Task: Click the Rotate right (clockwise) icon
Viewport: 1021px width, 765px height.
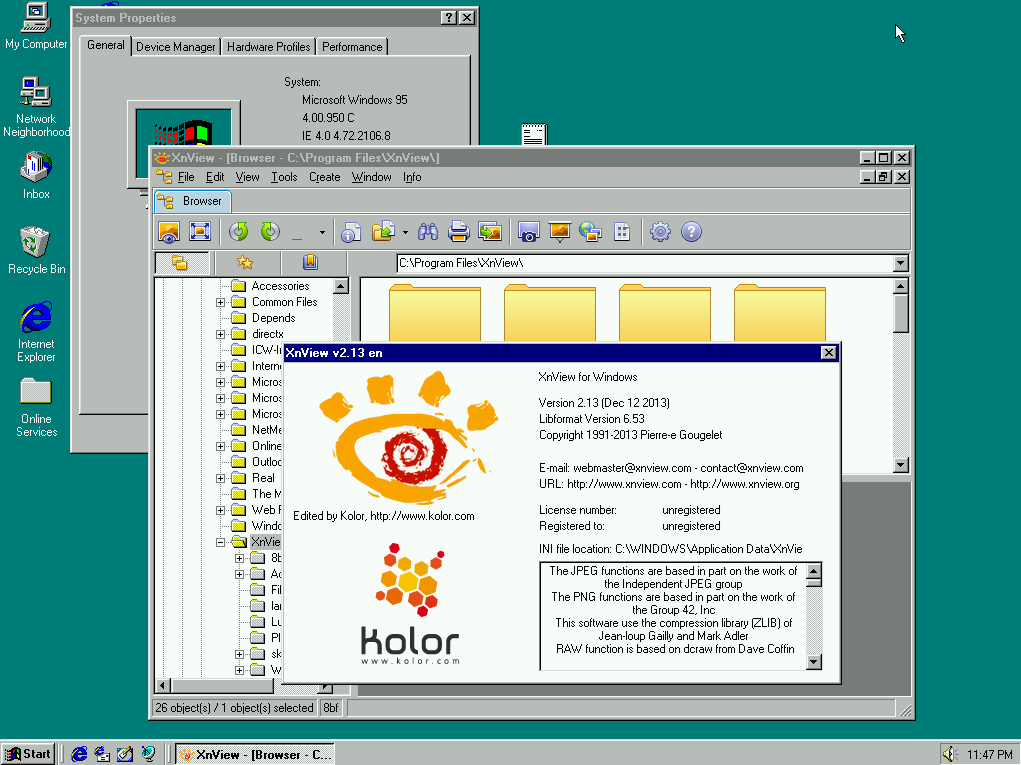Action: point(270,232)
